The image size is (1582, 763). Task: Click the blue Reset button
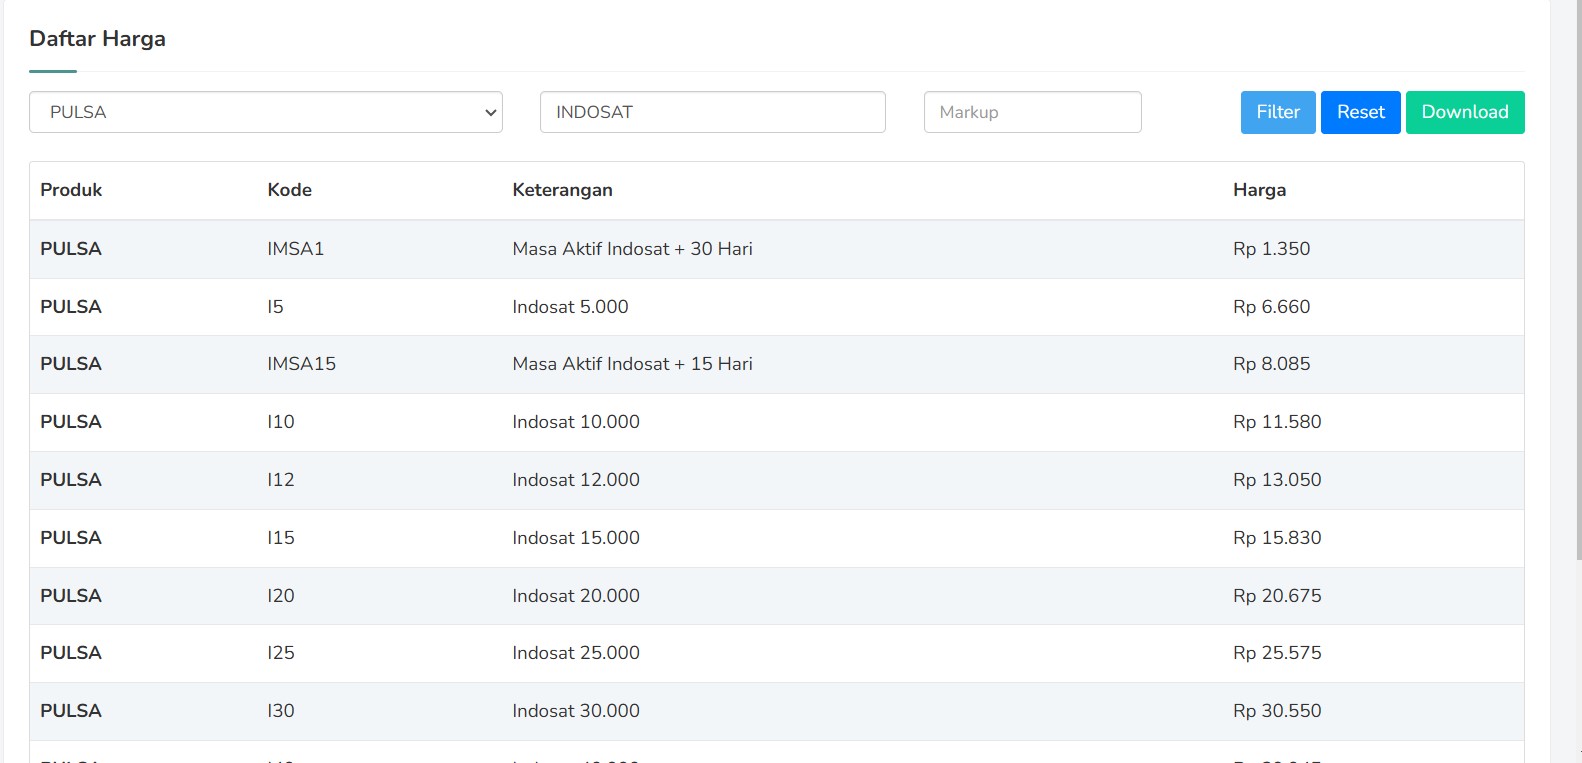[x=1360, y=112]
